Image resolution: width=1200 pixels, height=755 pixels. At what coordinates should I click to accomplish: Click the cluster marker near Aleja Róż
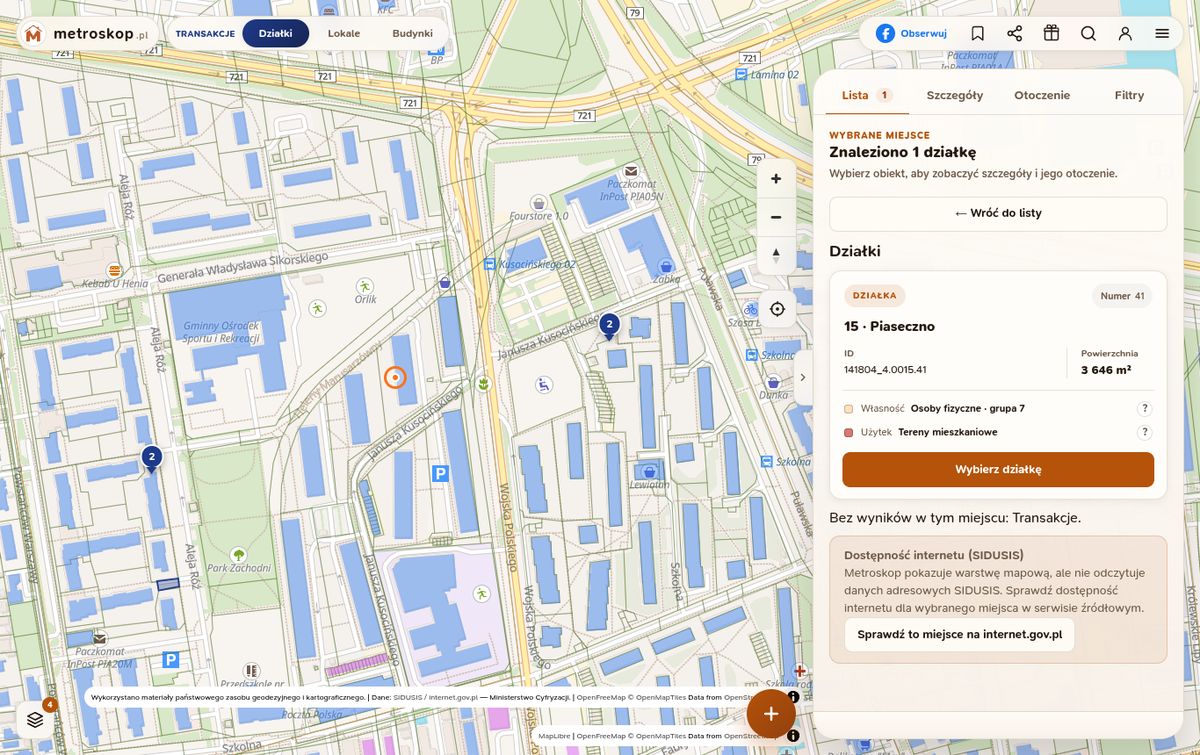pyautogui.click(x=151, y=458)
